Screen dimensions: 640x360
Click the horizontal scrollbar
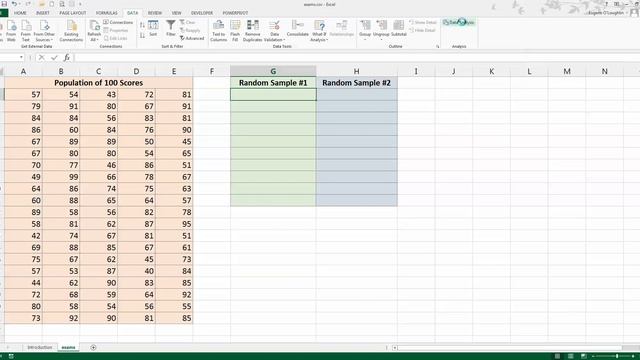[x=510, y=348]
